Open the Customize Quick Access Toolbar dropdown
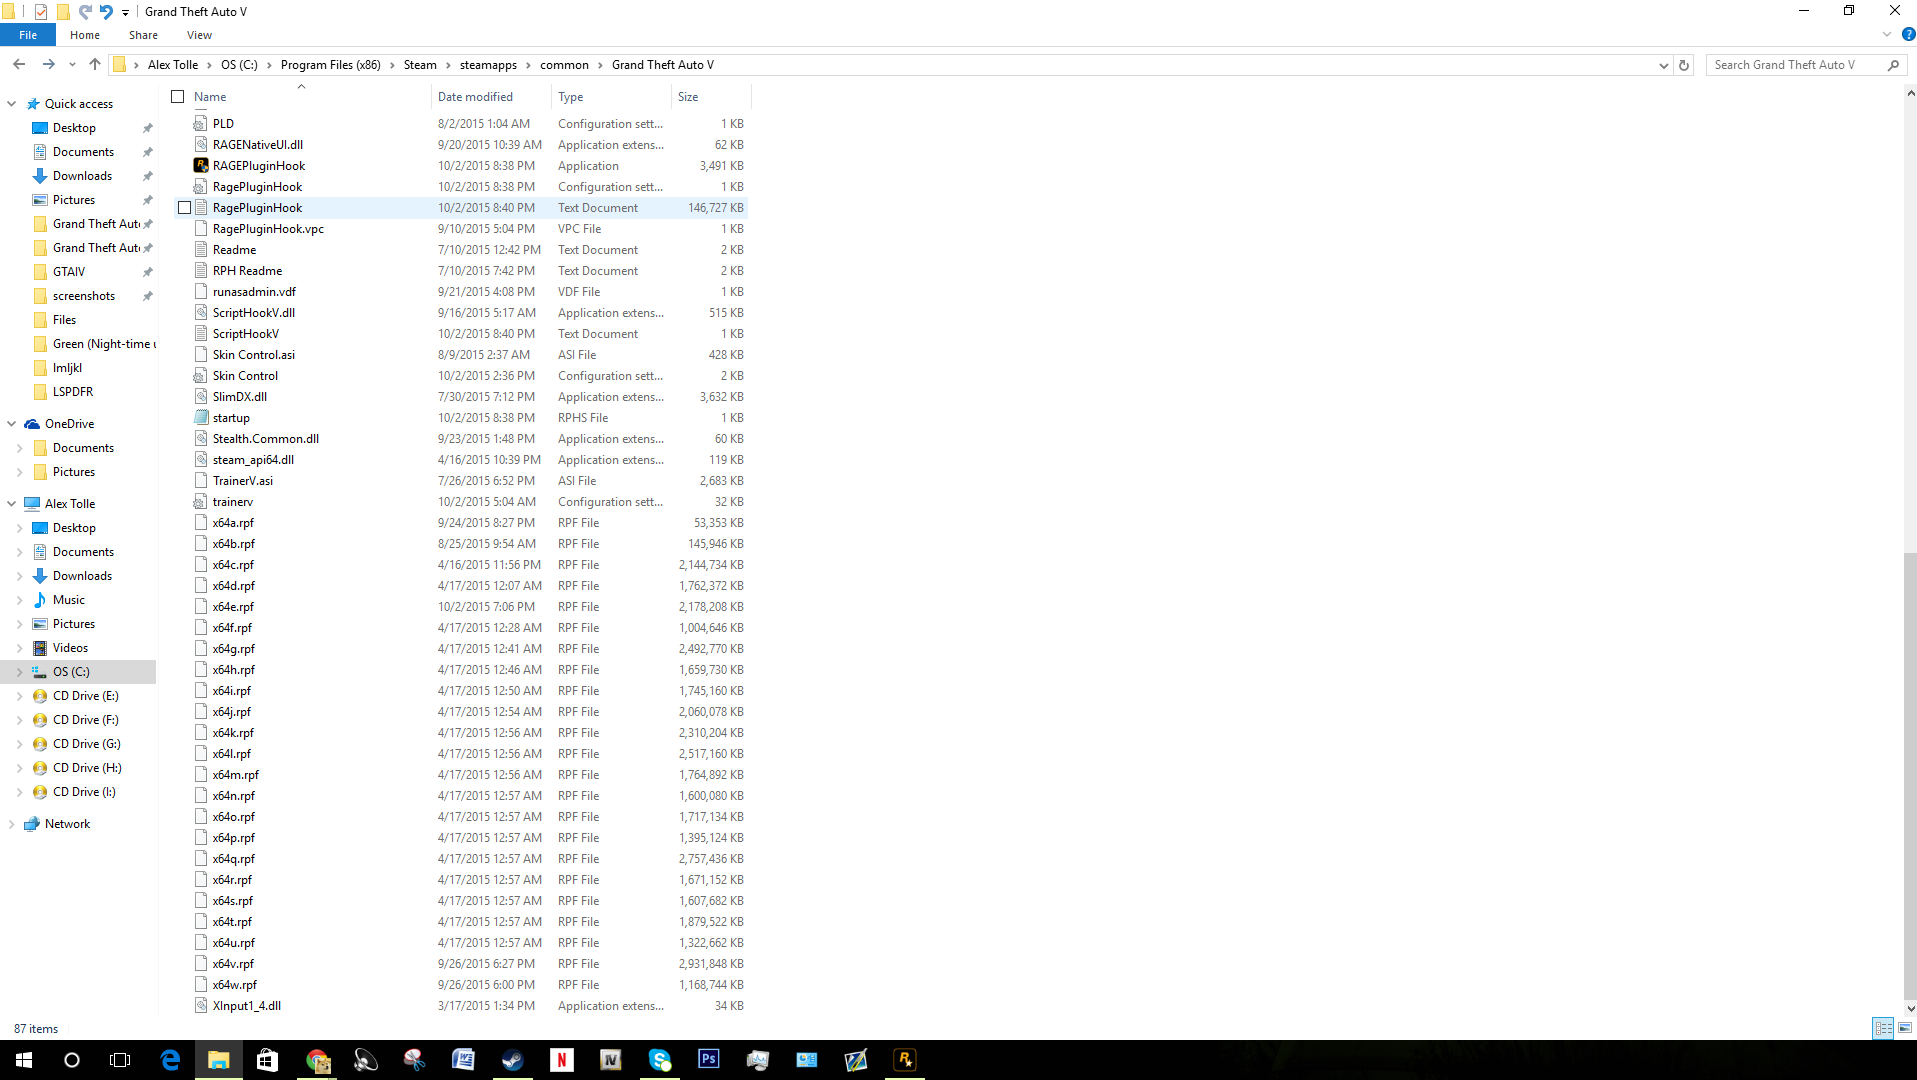This screenshot has width=1917, height=1080. 125,13
